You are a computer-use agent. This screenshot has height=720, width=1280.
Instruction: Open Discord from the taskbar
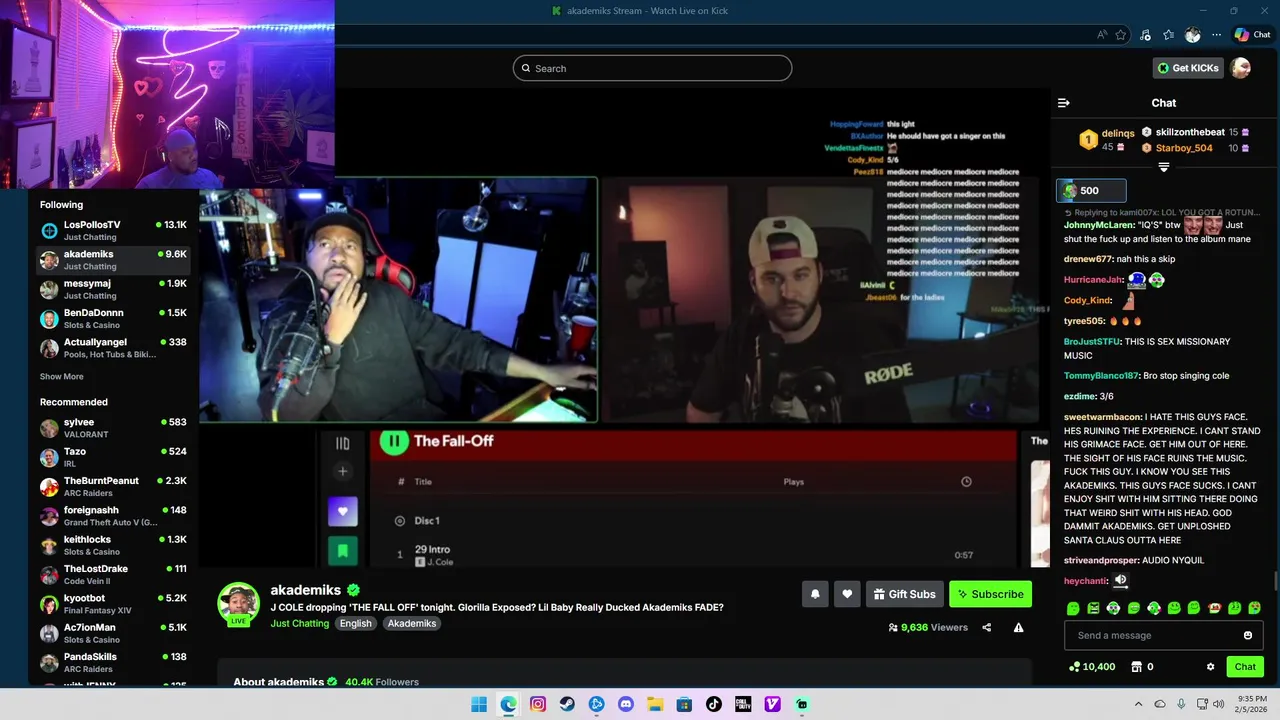click(x=626, y=704)
